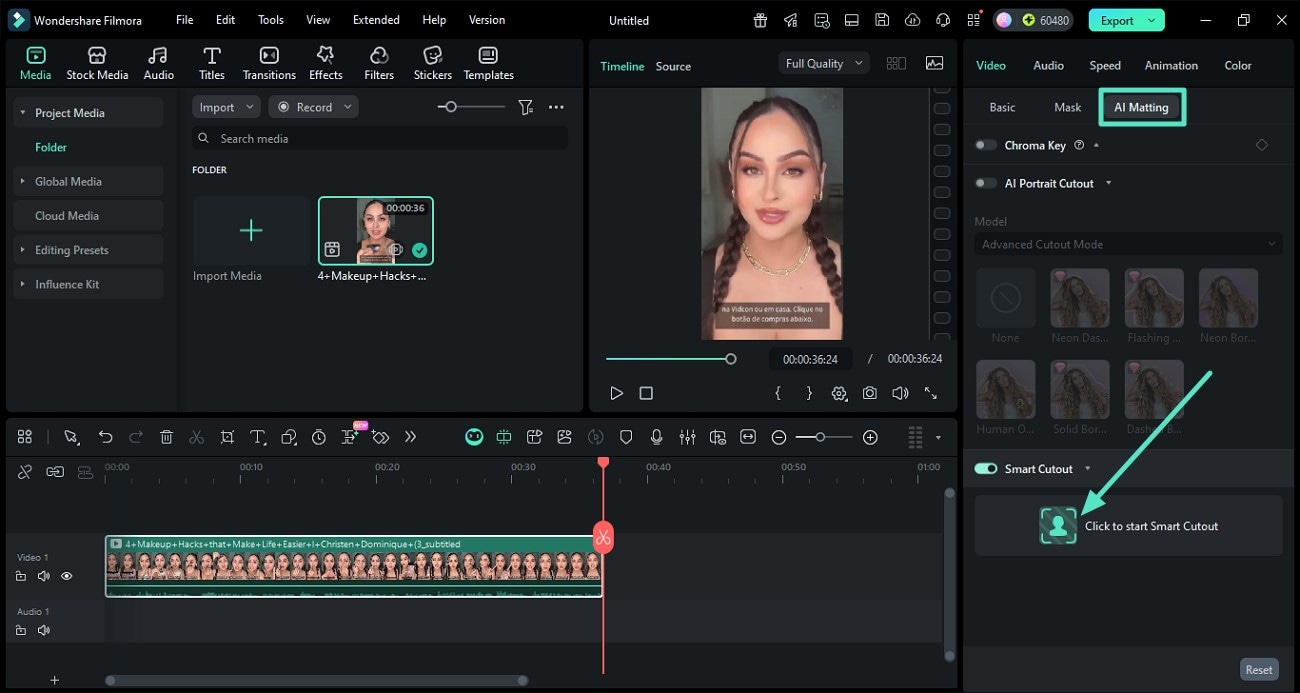
Task: Open the Stock Media panel
Action: click(x=97, y=60)
